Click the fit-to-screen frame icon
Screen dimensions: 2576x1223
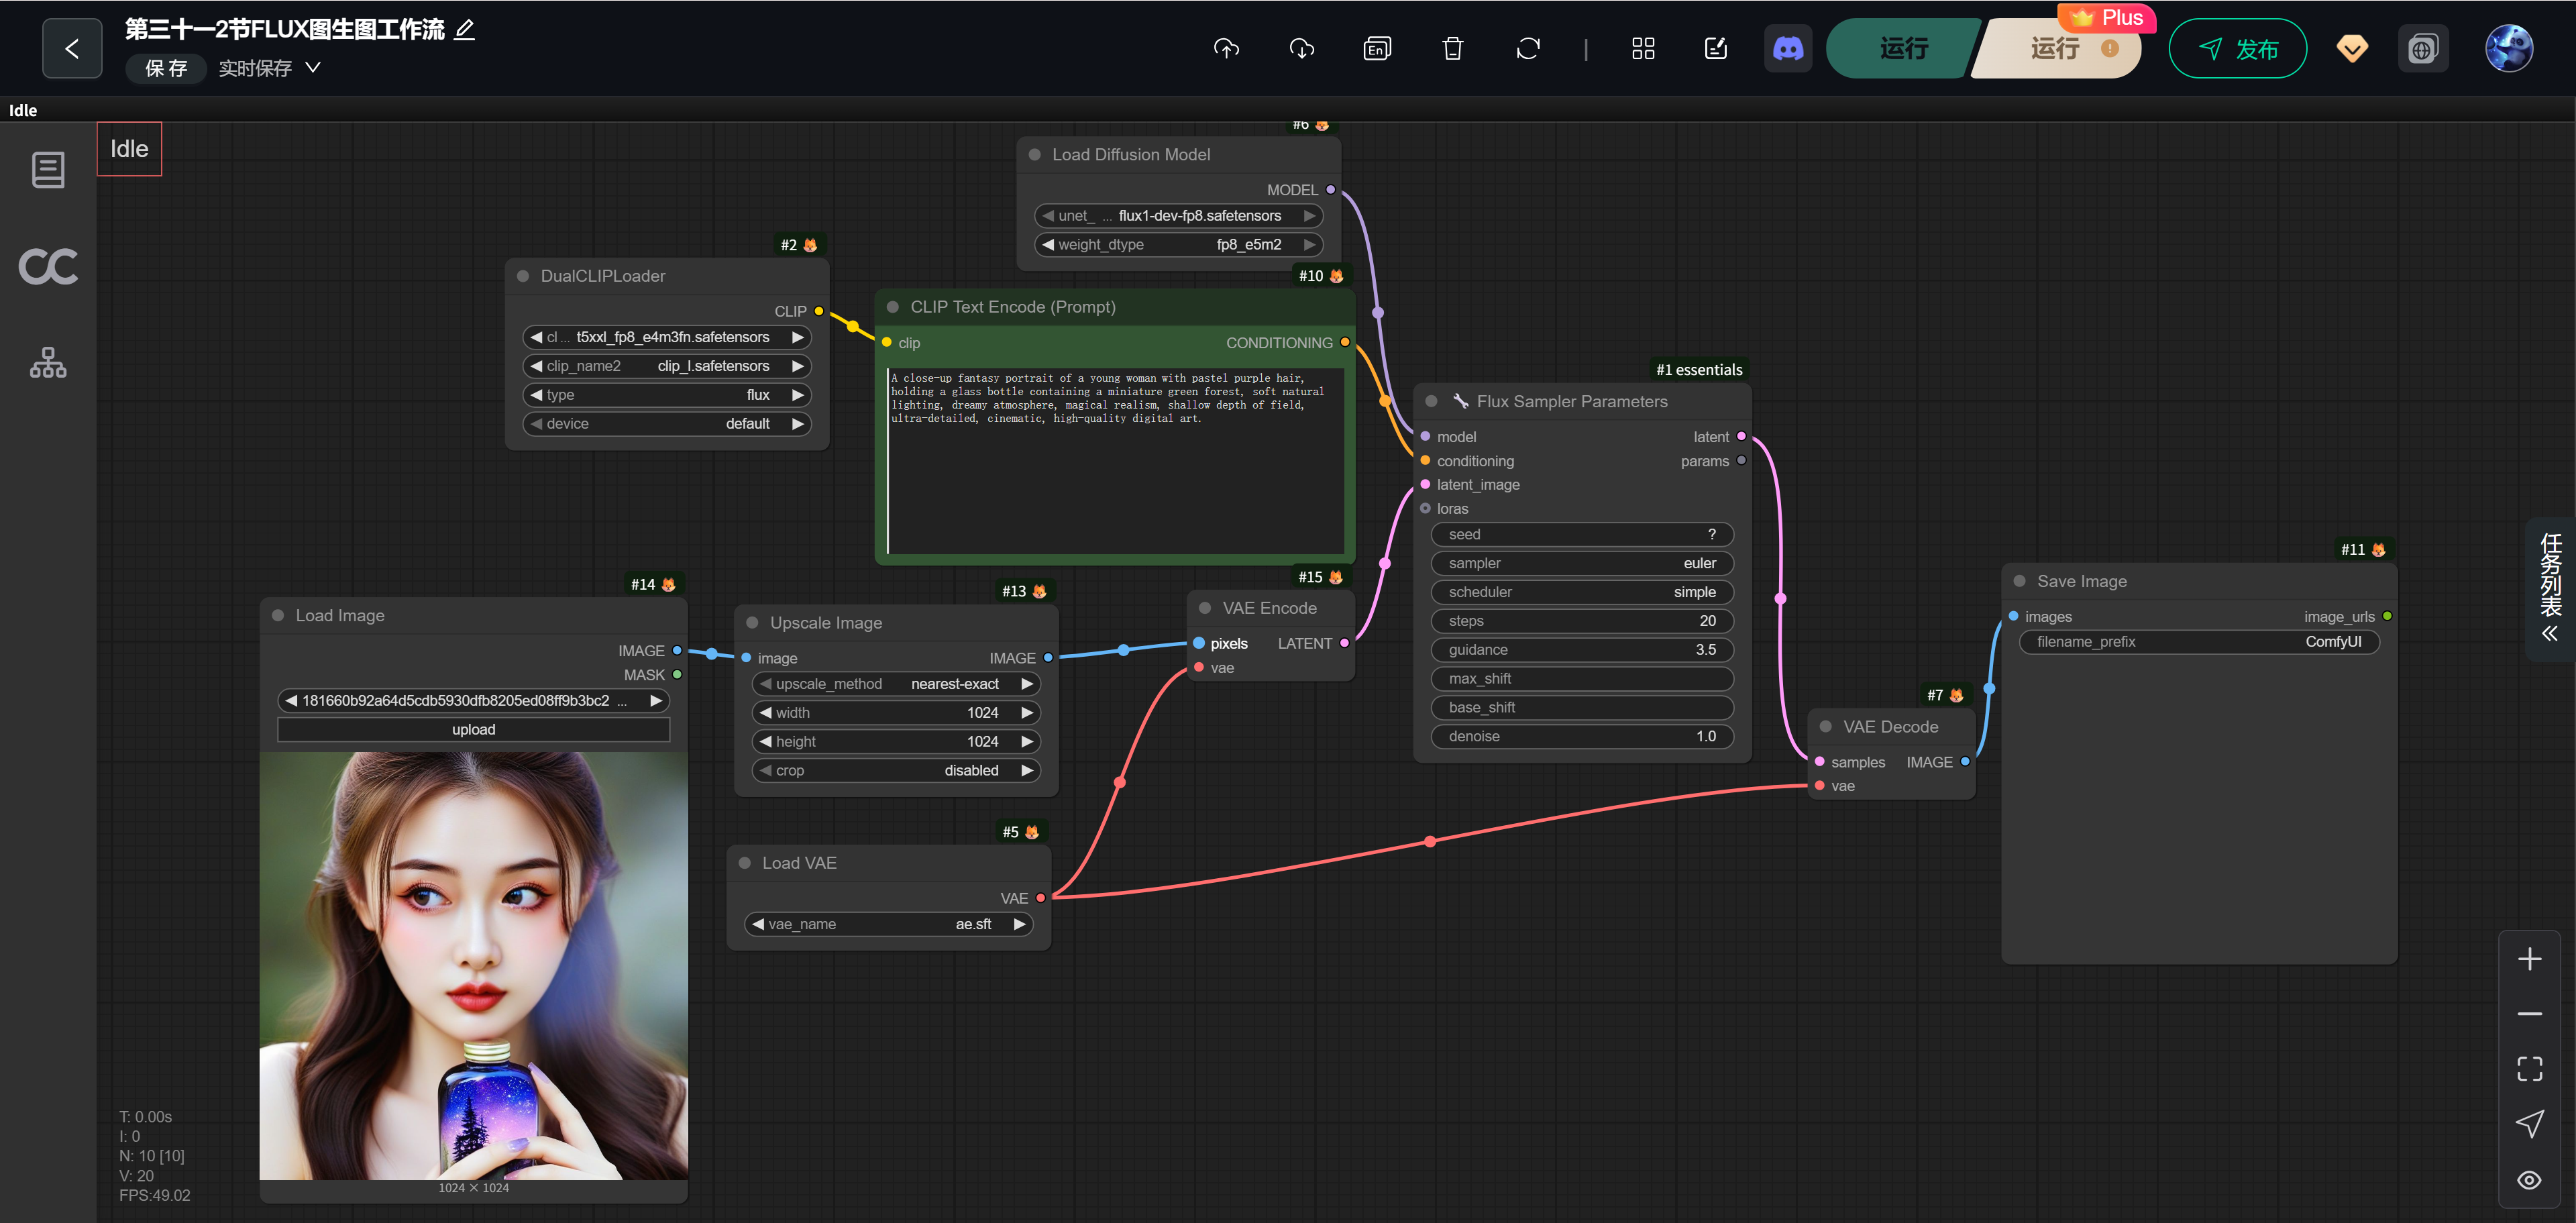2529,1068
